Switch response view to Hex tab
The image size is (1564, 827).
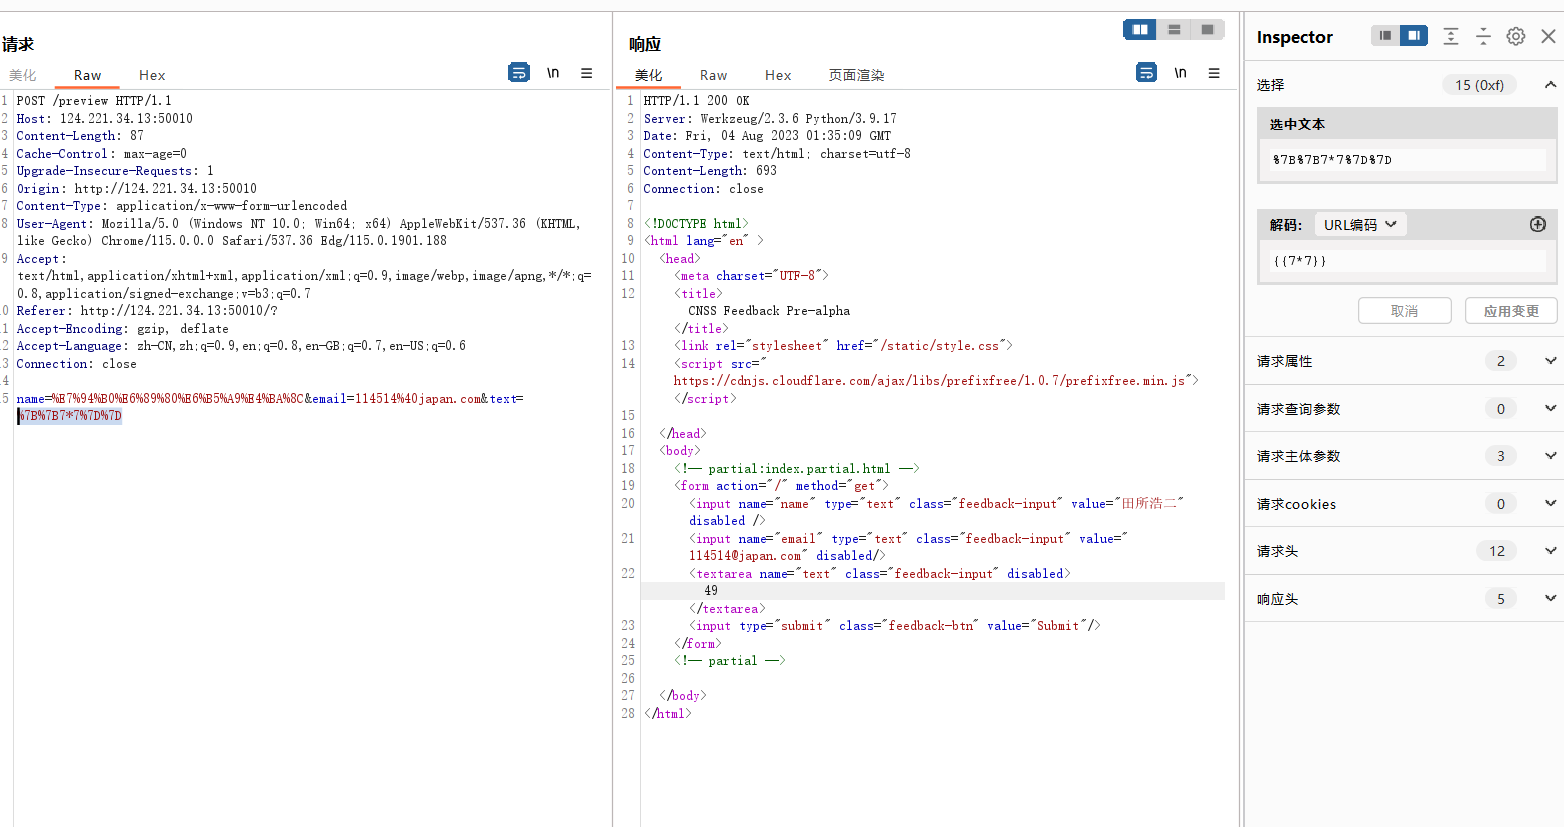[x=778, y=75]
